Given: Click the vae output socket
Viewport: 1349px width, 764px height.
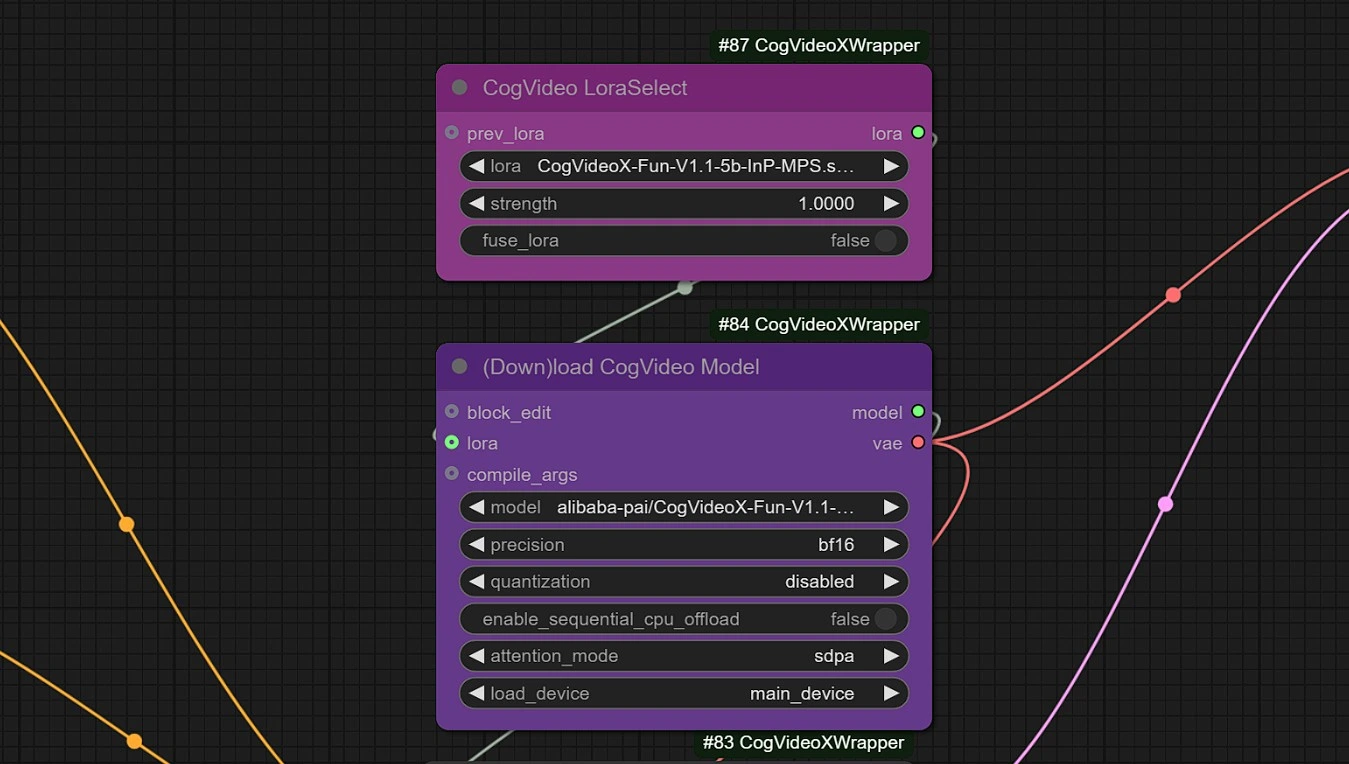Looking at the screenshot, I should 918,442.
